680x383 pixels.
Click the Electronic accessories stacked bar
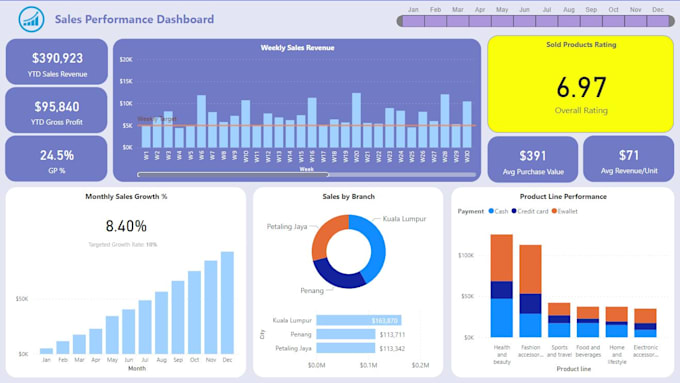click(645, 323)
